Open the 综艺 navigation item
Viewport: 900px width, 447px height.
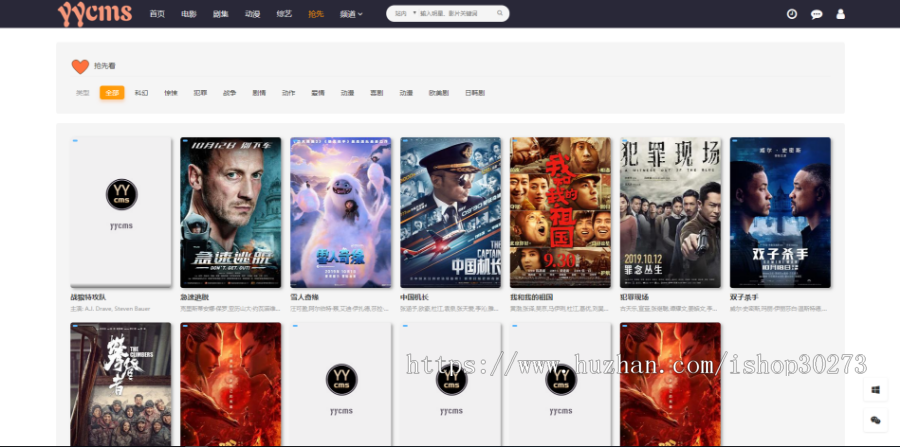click(284, 14)
